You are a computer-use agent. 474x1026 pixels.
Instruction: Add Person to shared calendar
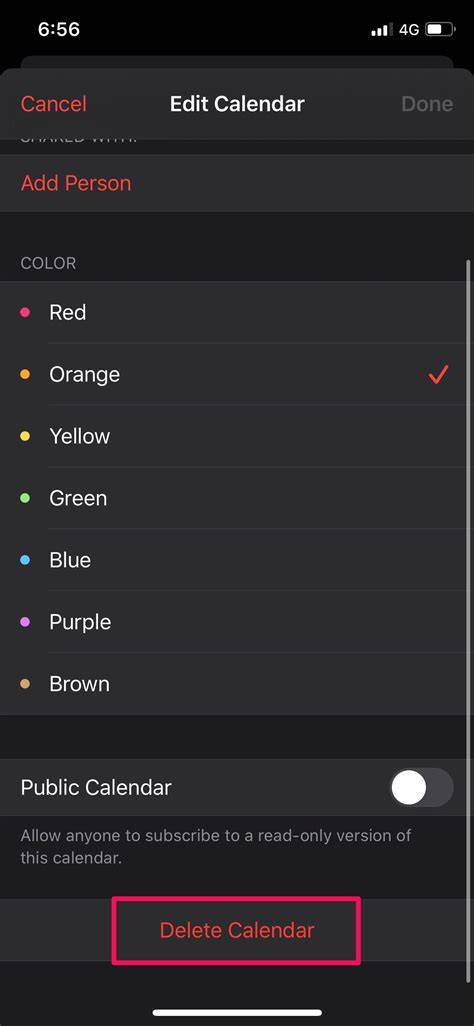(76, 183)
